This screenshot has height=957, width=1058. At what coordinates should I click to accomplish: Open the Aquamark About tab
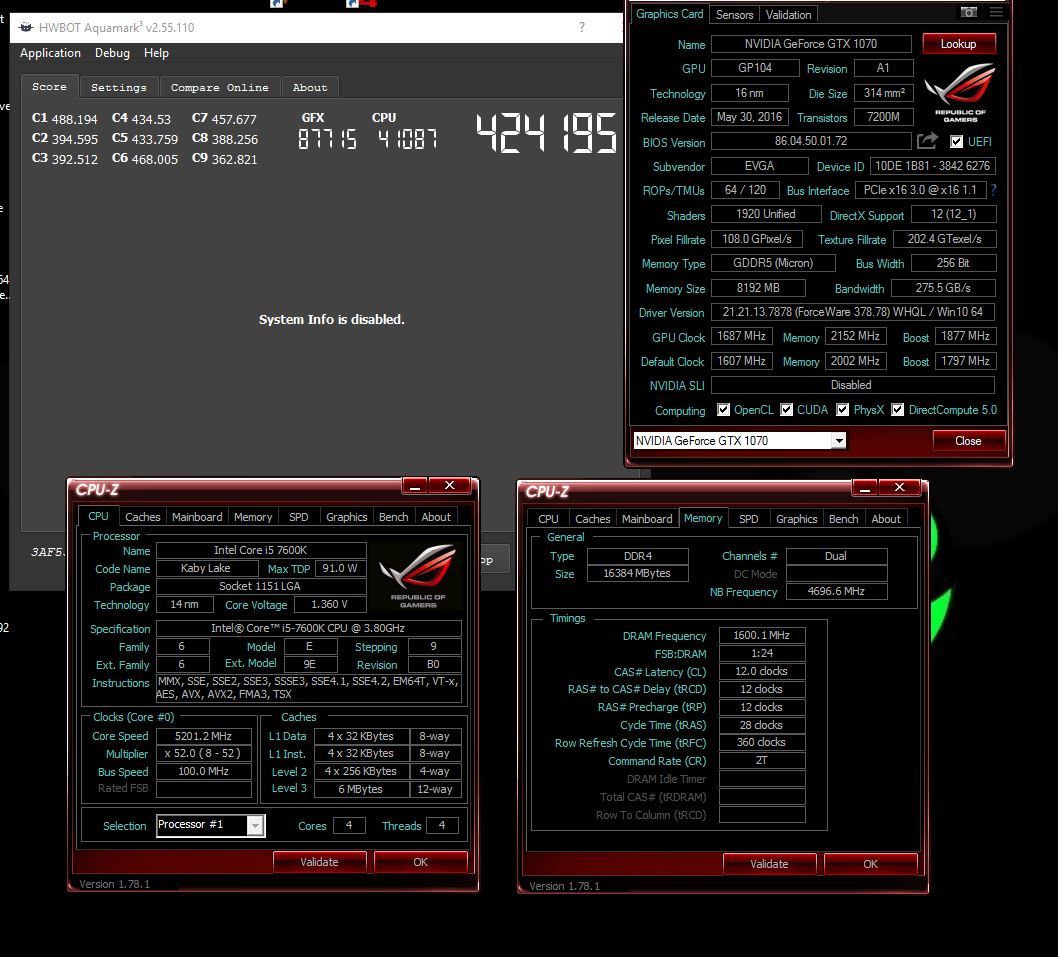310,87
